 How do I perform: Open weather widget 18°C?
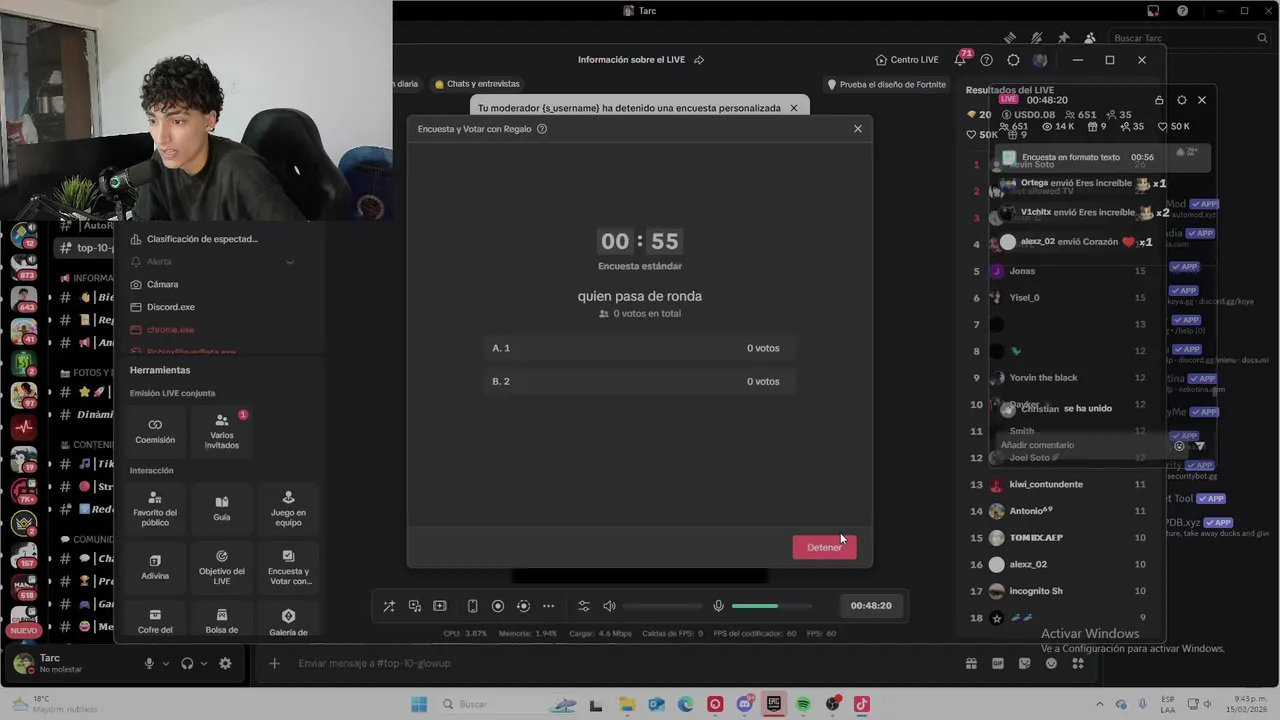53,704
